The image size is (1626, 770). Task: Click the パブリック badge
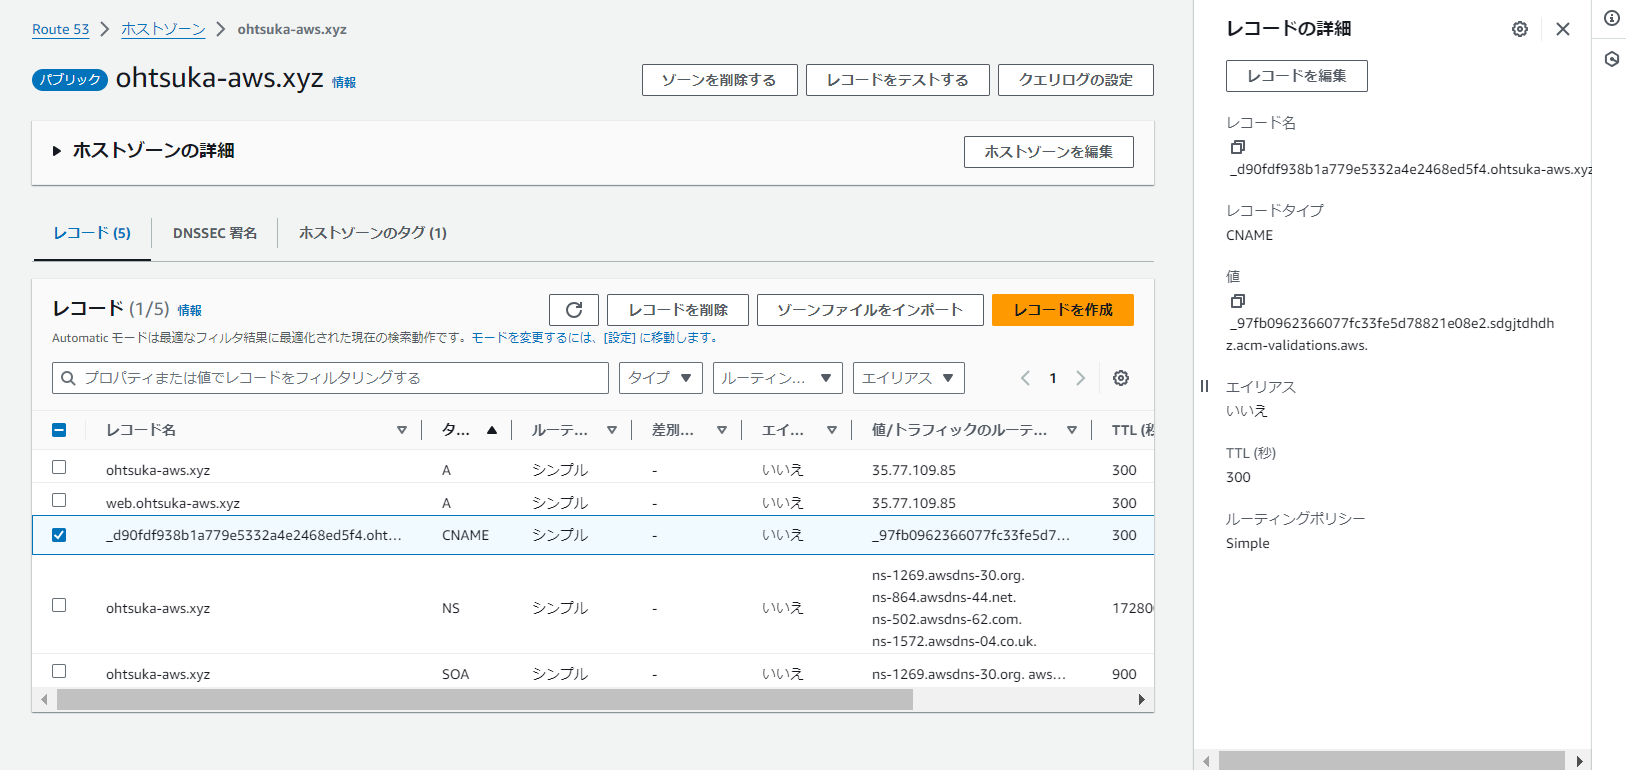pyautogui.click(x=69, y=80)
